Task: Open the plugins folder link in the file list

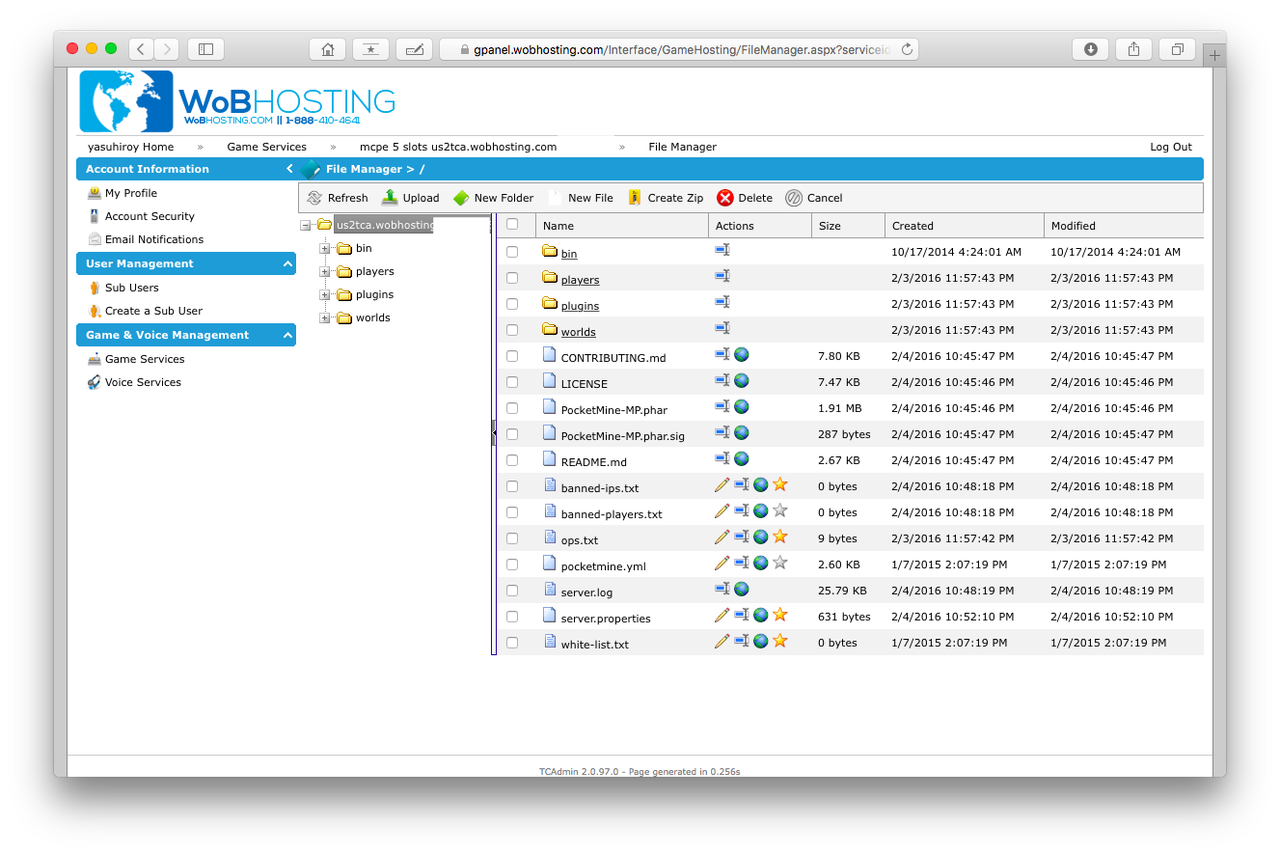Action: (580, 306)
